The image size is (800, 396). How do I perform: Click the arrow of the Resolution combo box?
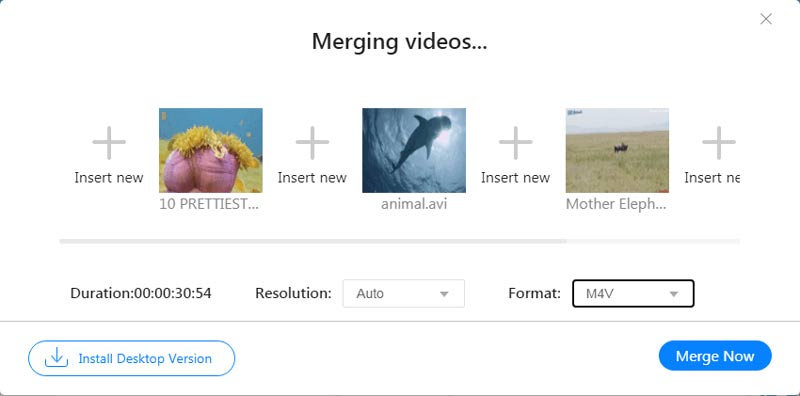444,294
